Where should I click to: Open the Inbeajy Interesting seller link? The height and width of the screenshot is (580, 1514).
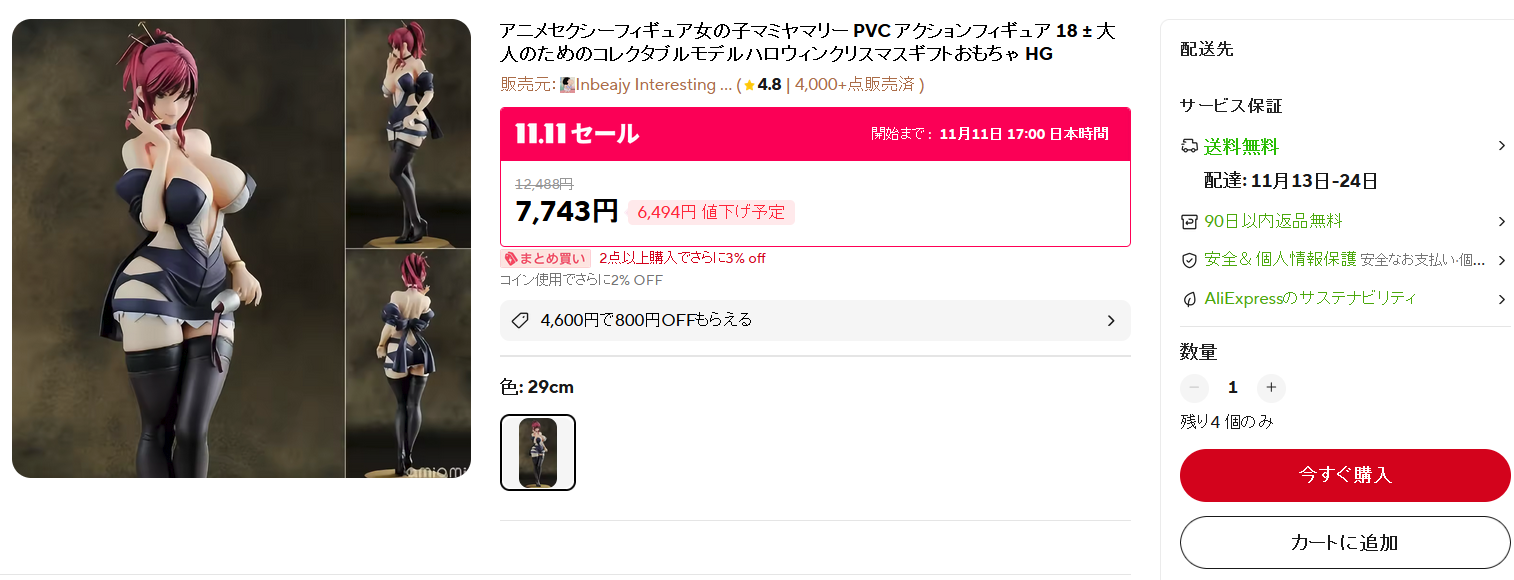tap(646, 85)
